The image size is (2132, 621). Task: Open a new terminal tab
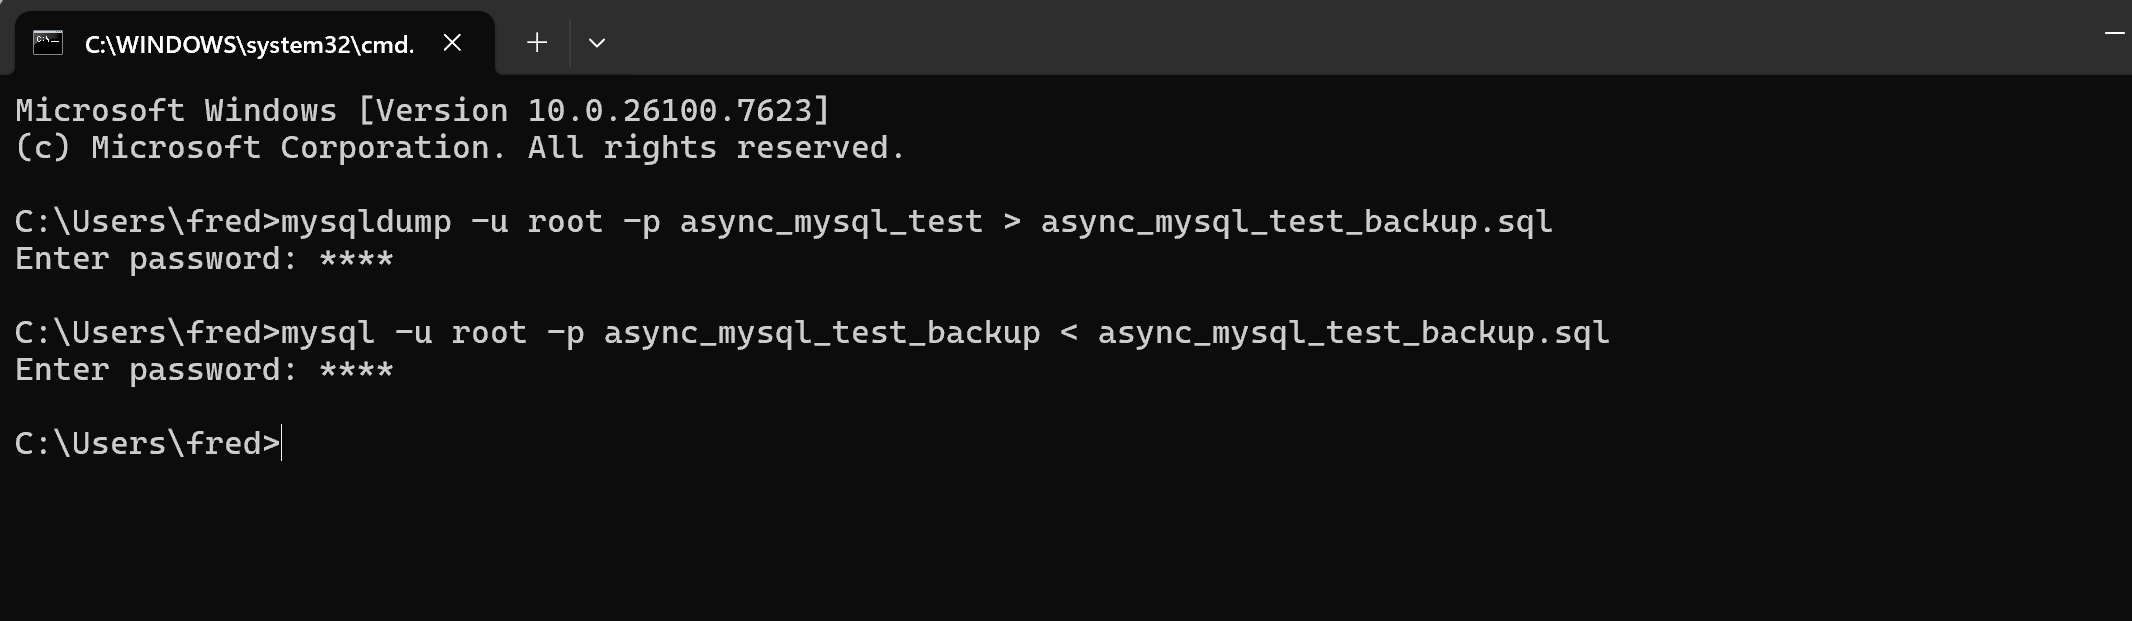pyautogui.click(x=537, y=43)
